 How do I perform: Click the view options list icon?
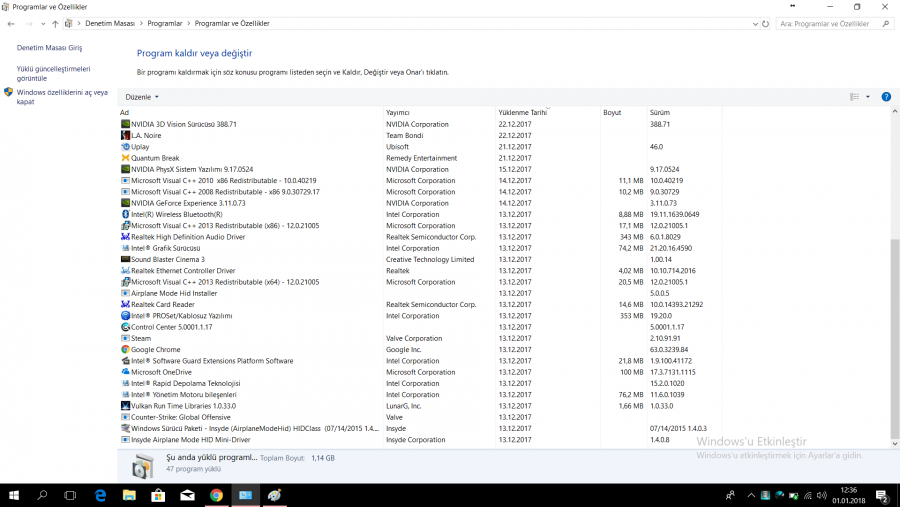[x=855, y=97]
